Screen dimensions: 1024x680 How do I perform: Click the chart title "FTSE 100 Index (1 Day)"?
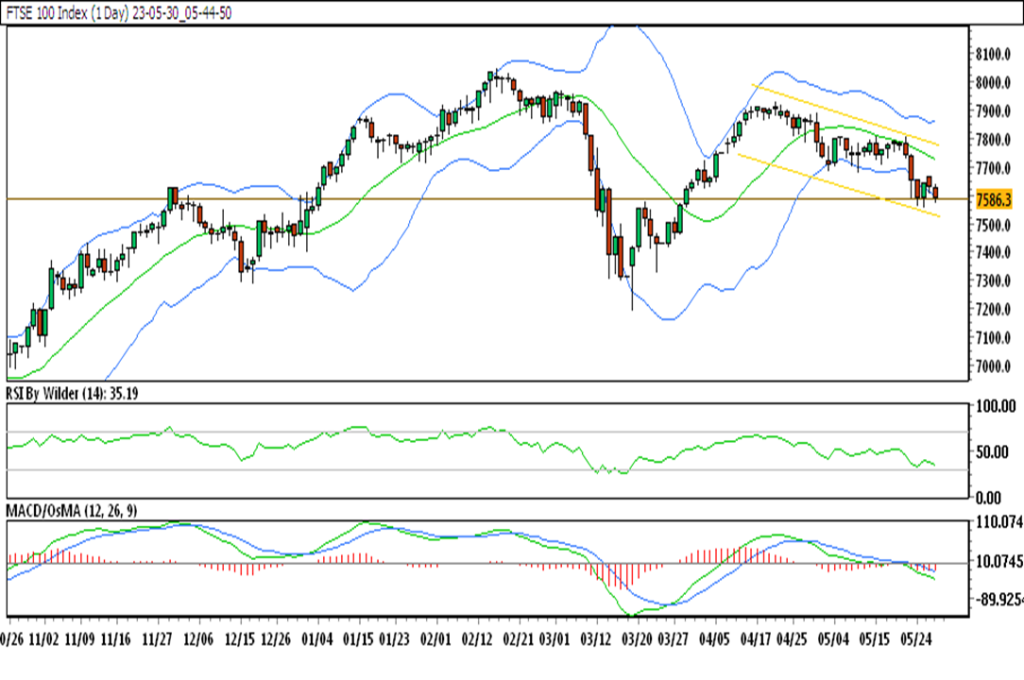(68, 13)
